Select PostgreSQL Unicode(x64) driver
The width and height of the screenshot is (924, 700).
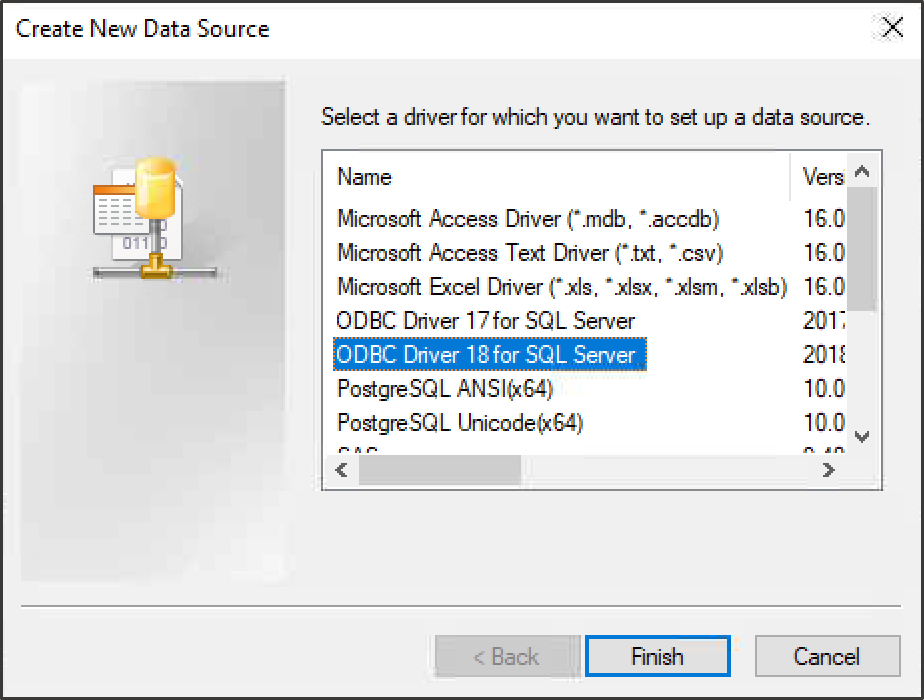[460, 423]
